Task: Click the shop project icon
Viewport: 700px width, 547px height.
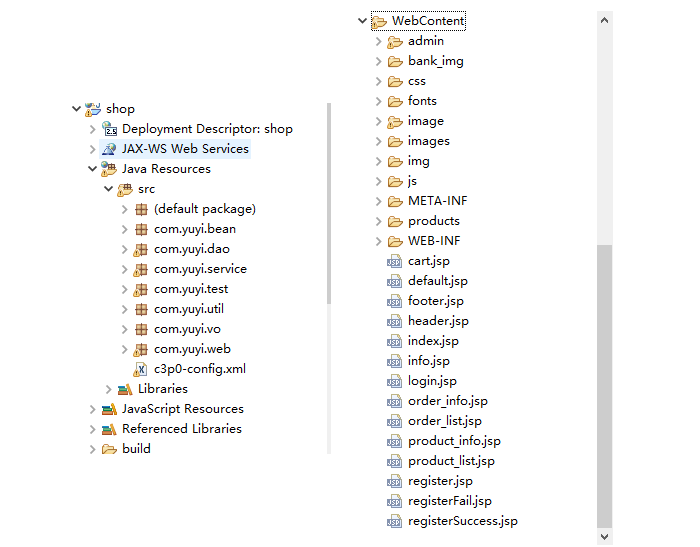Action: click(x=93, y=109)
